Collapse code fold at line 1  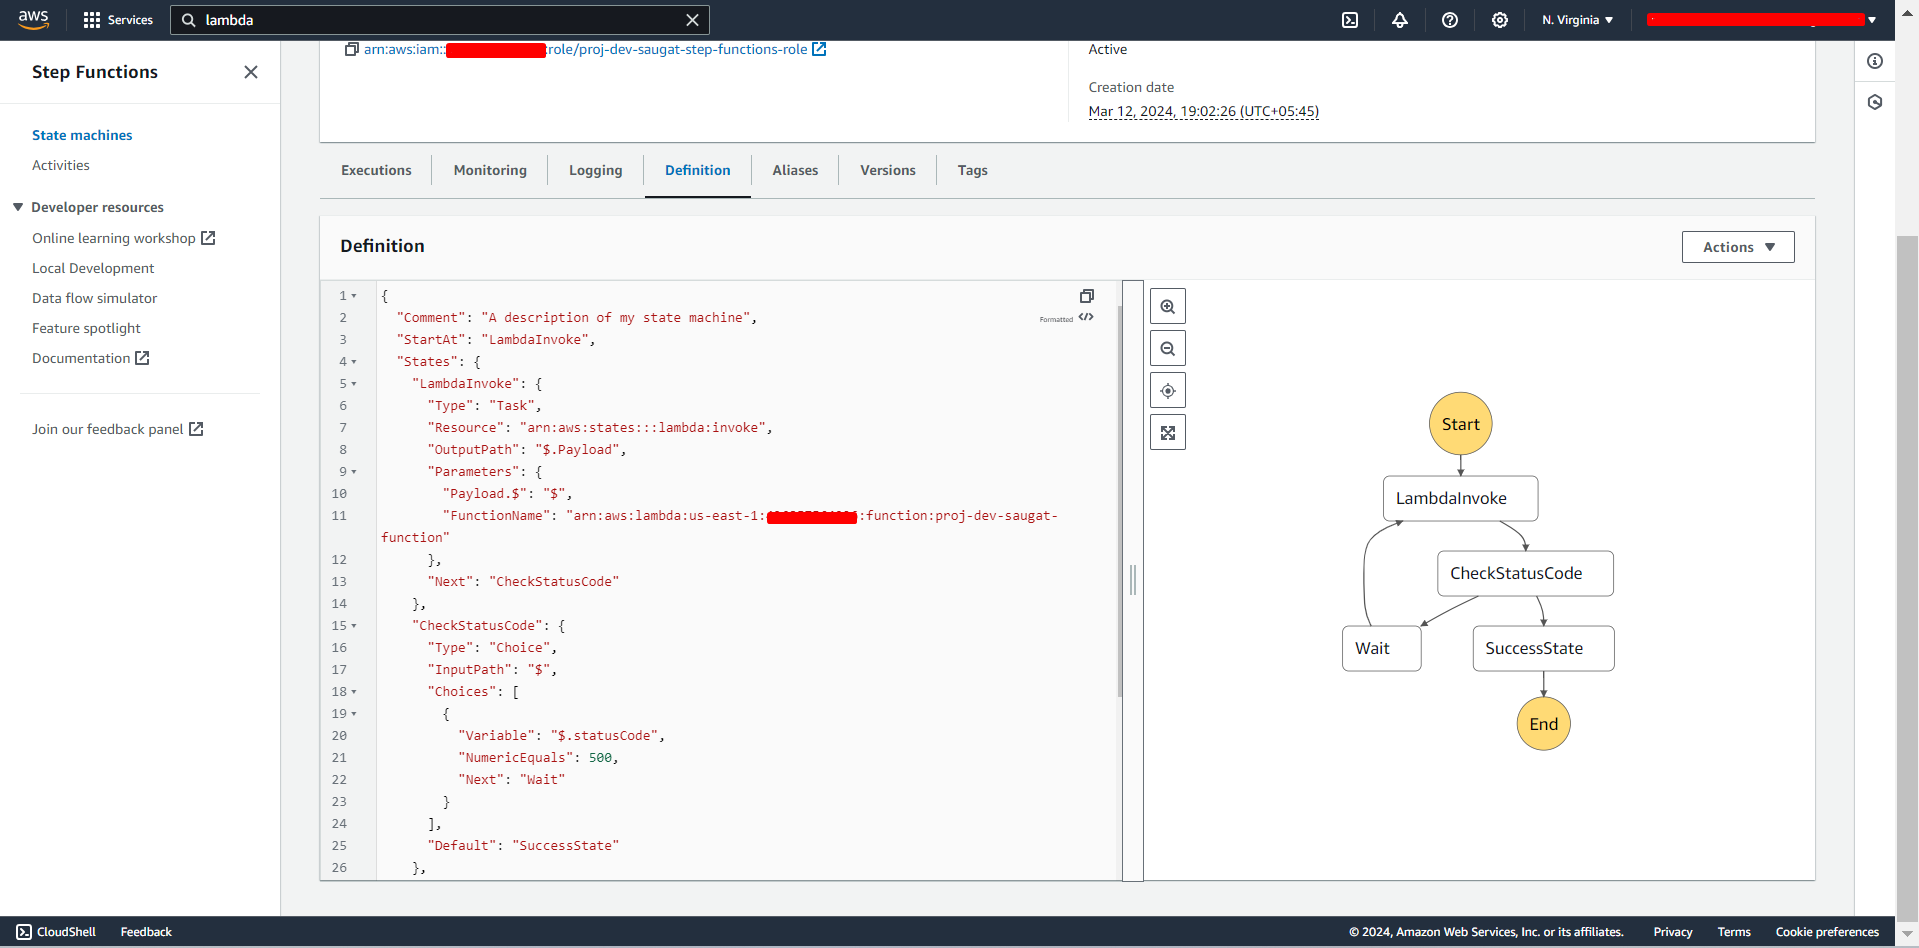point(354,296)
